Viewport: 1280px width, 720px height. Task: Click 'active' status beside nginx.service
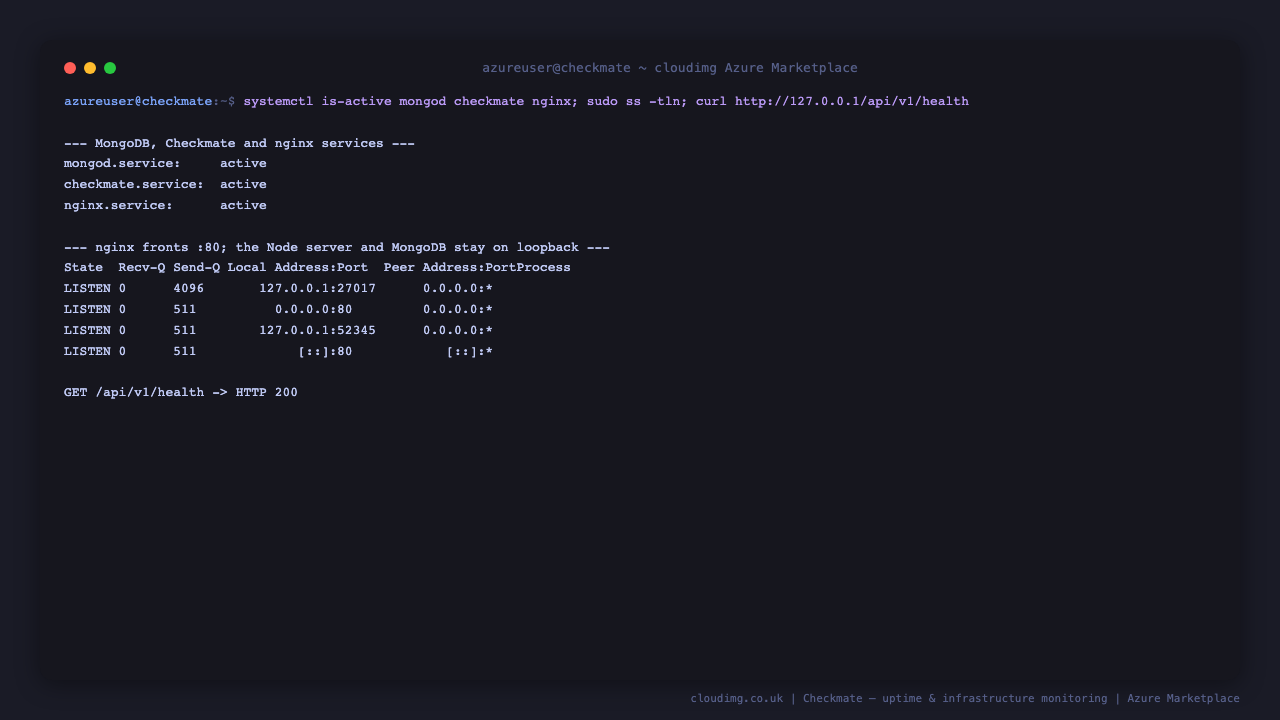pos(243,205)
